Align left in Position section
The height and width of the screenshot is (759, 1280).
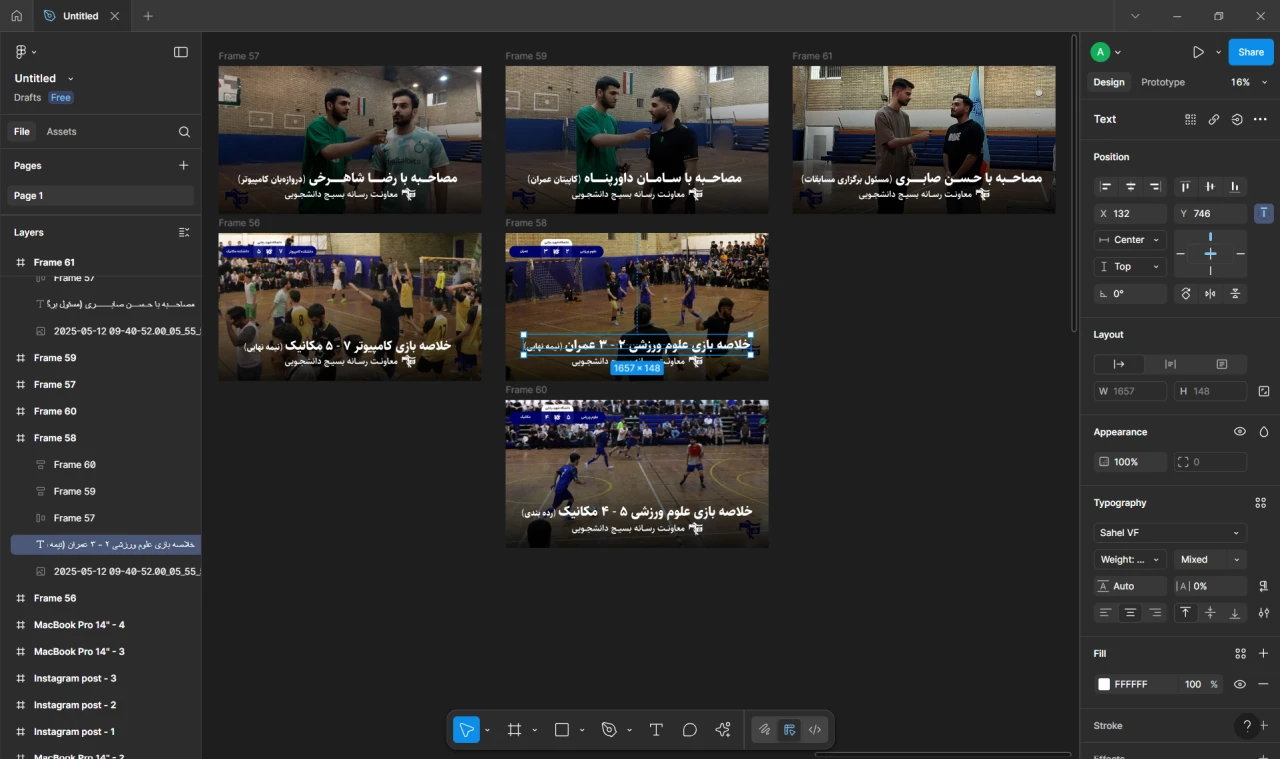pyautogui.click(x=1106, y=187)
